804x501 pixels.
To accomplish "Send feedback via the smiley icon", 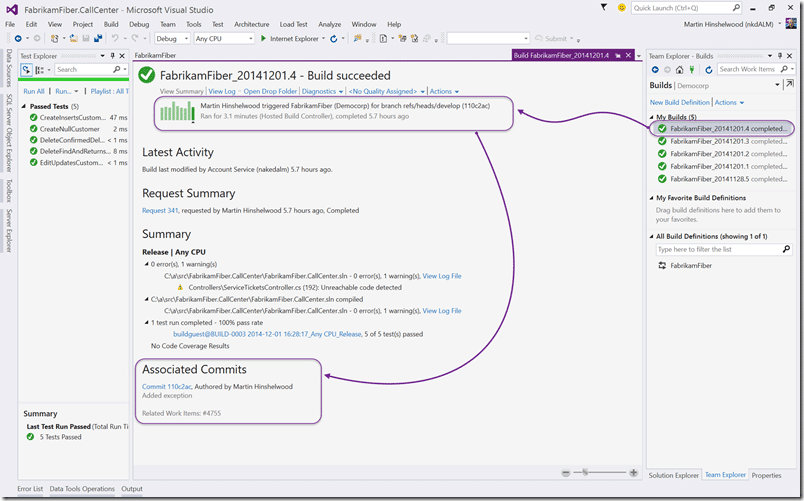I will point(621,8).
